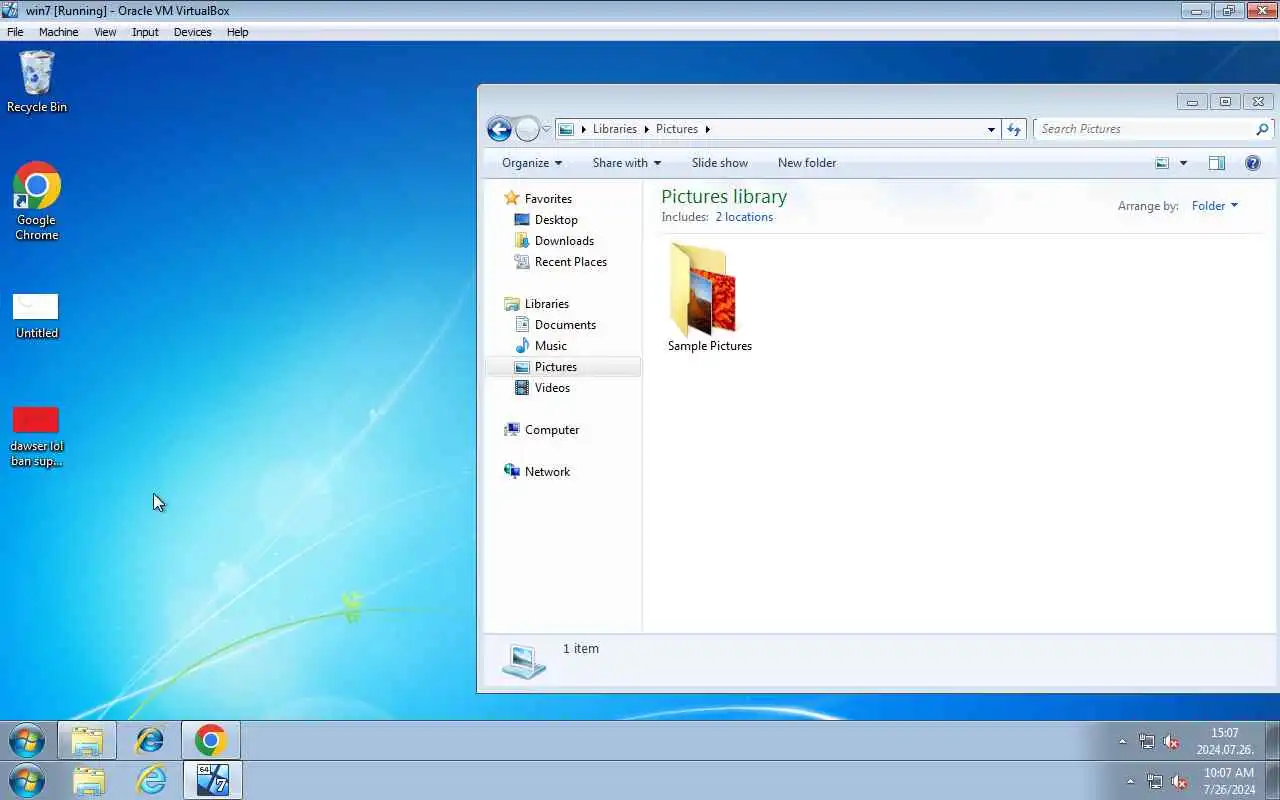Show hidden icons in guest tray
This screenshot has width=1280, height=800.
coord(1122,742)
